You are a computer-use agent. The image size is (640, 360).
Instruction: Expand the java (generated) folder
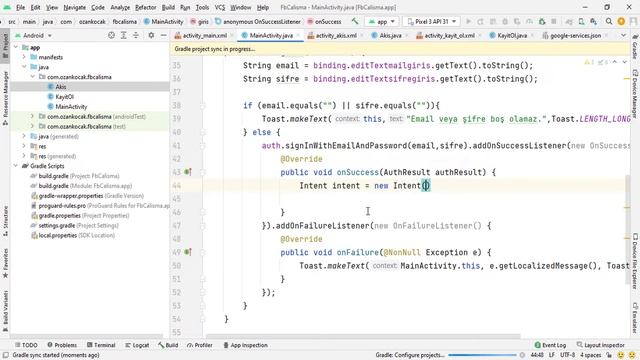(24, 136)
